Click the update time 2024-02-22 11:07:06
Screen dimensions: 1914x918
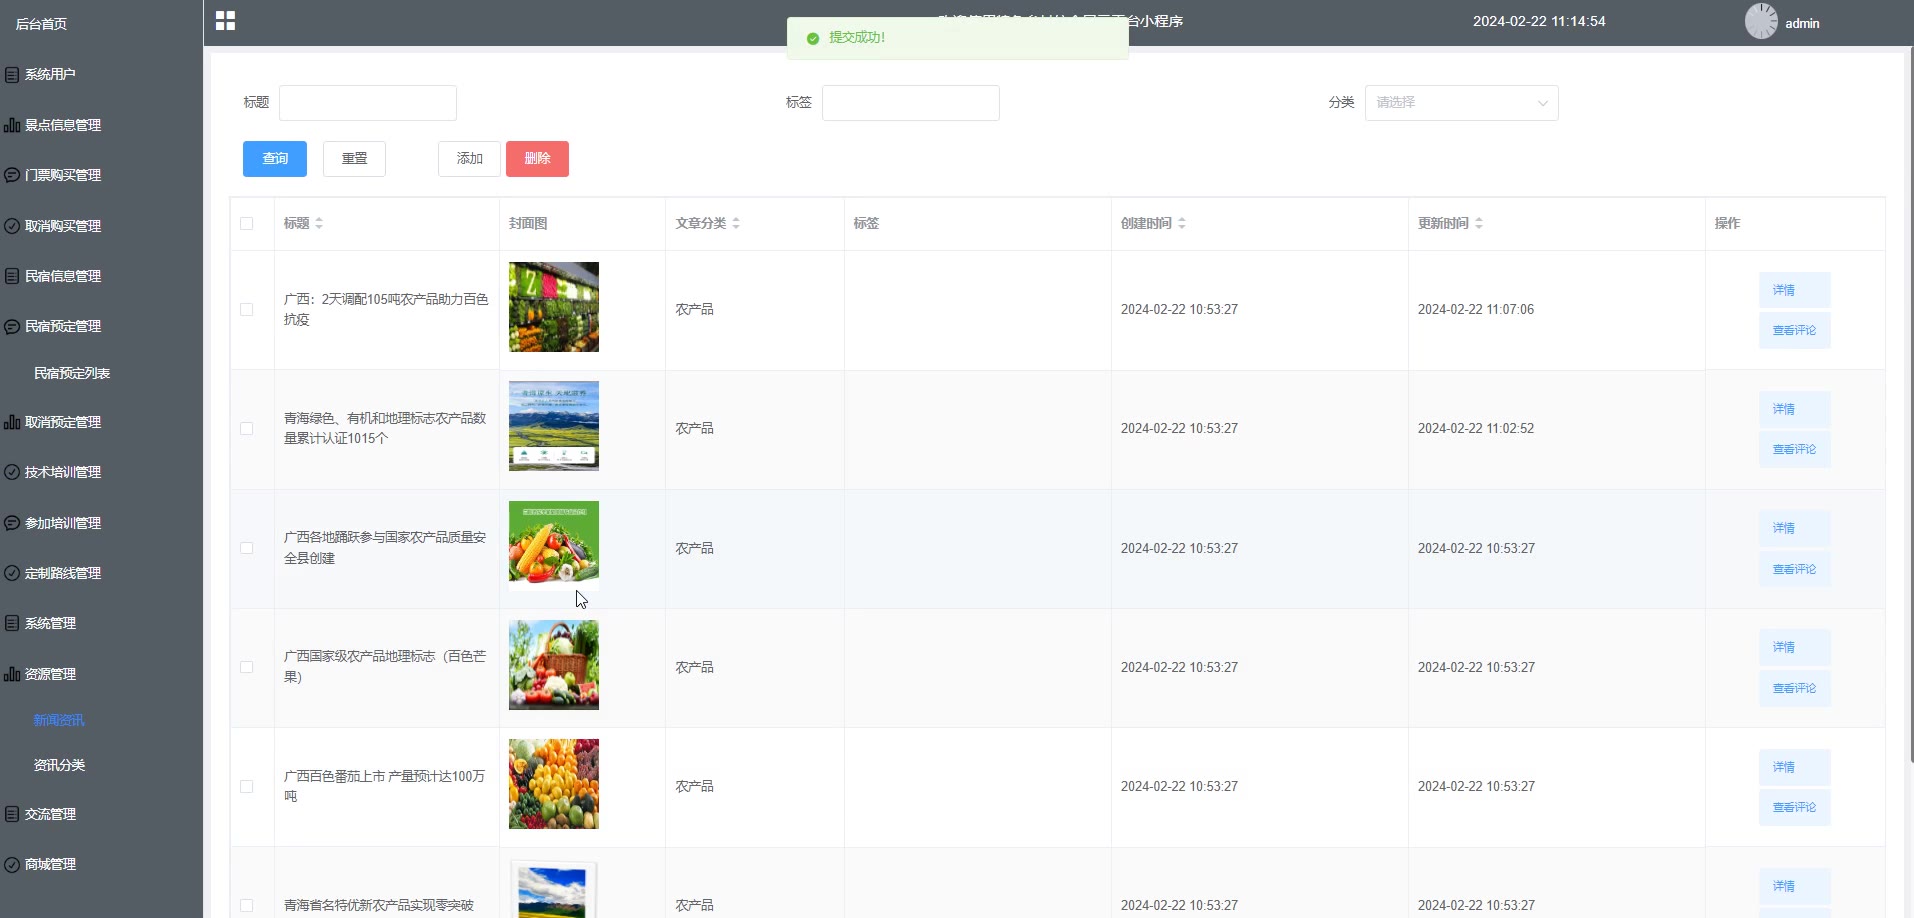1476,310
